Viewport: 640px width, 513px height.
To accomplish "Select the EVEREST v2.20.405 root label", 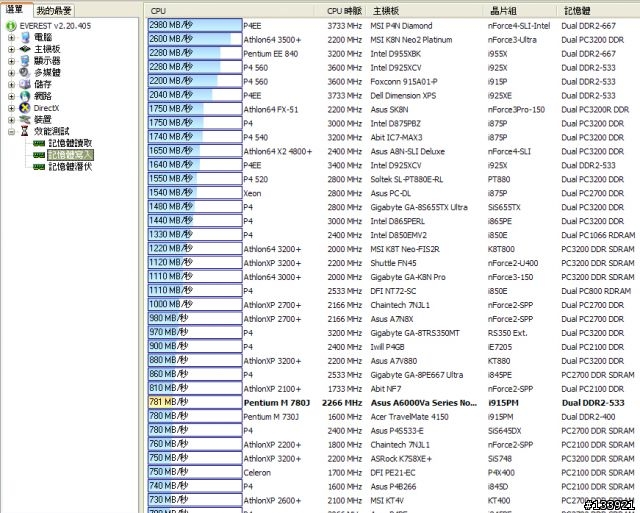I will click(x=55, y=26).
